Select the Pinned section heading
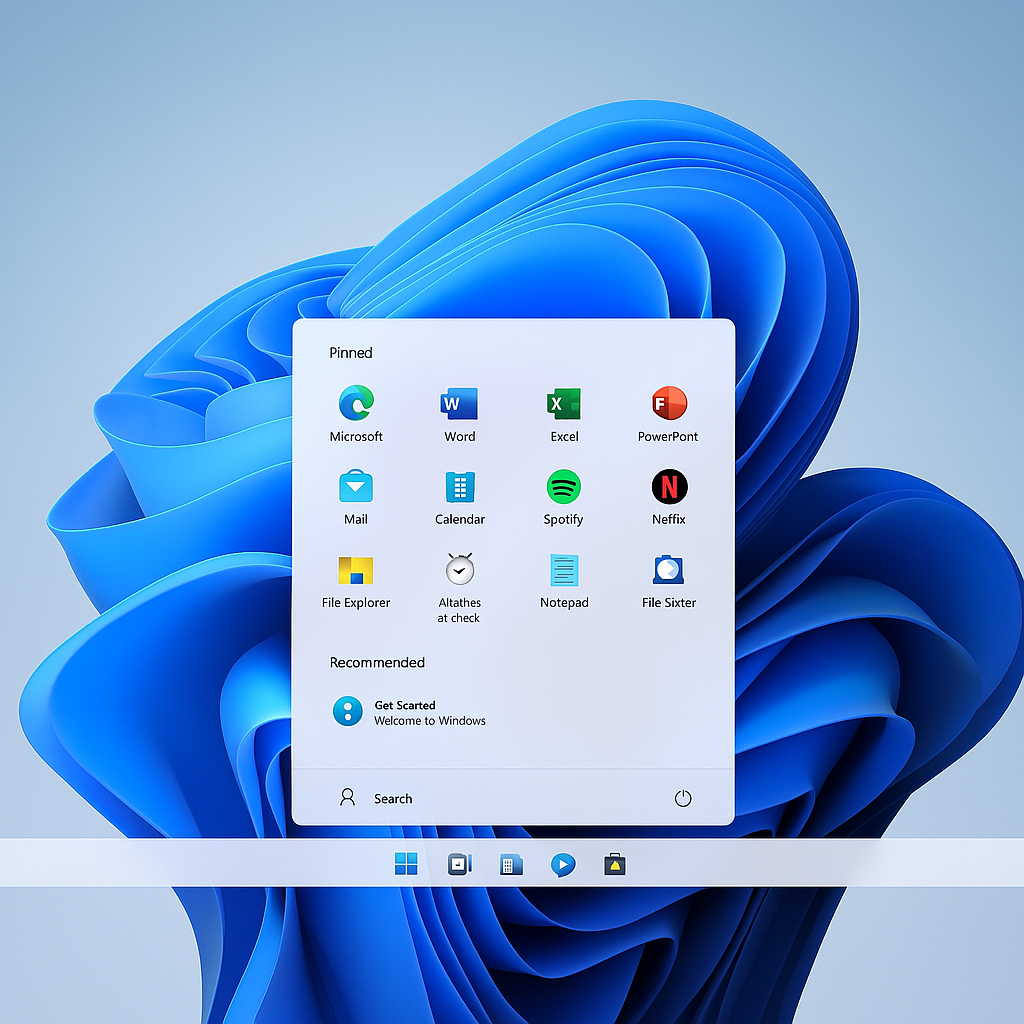The width and height of the screenshot is (1024, 1024). [351, 353]
